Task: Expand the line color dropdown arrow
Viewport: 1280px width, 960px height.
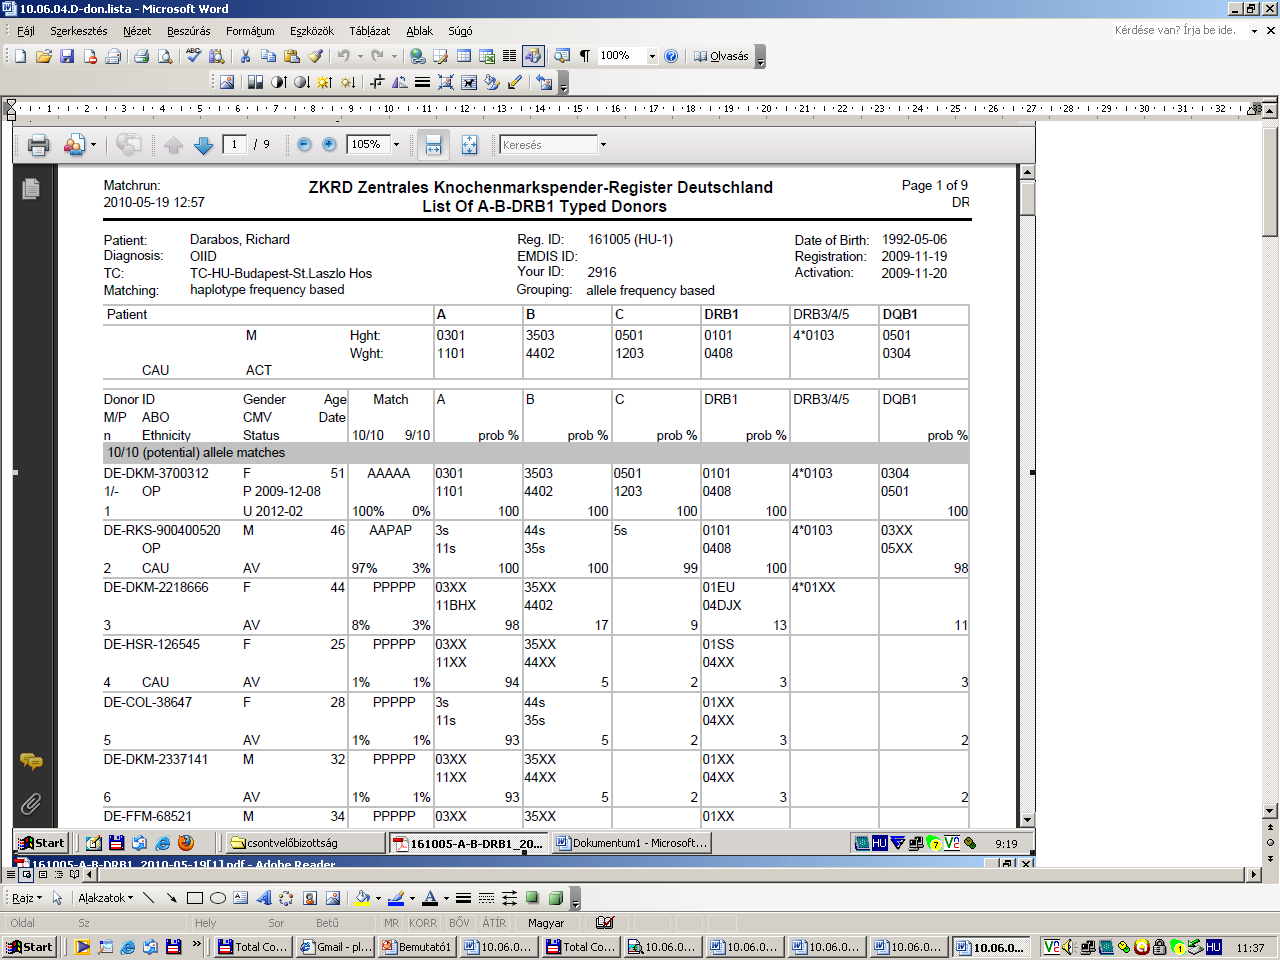Action: (x=412, y=898)
